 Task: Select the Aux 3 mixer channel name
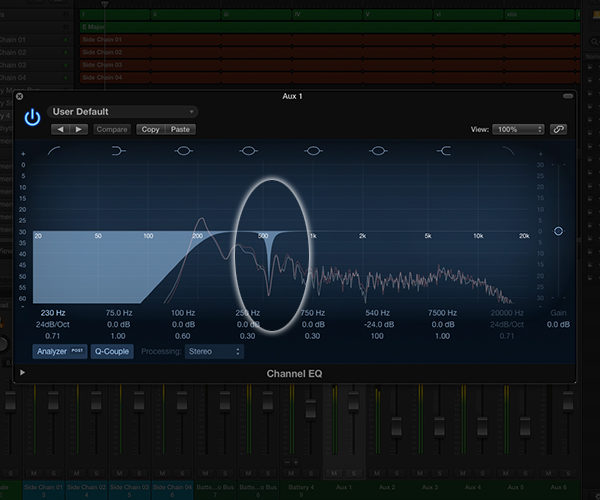430,487
